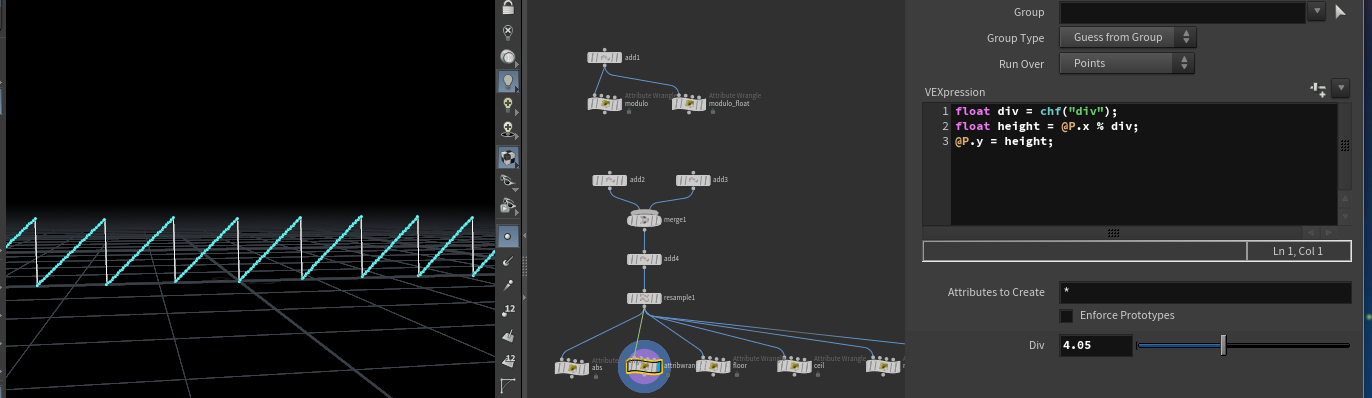Click the highlighted attribwrangle node
The image size is (1372, 398).
point(644,367)
